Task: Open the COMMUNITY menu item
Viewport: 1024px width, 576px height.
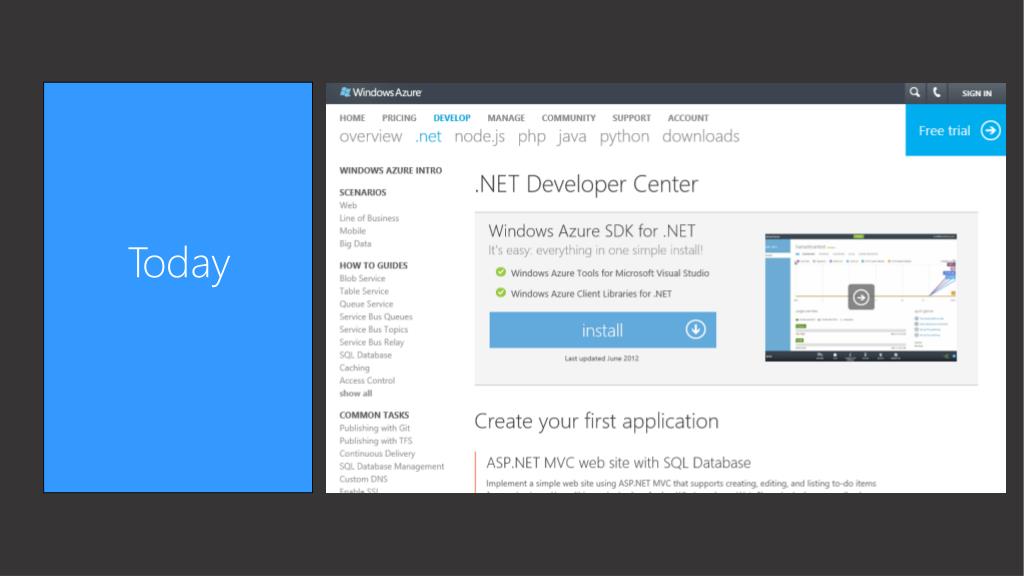Action: click(x=568, y=118)
